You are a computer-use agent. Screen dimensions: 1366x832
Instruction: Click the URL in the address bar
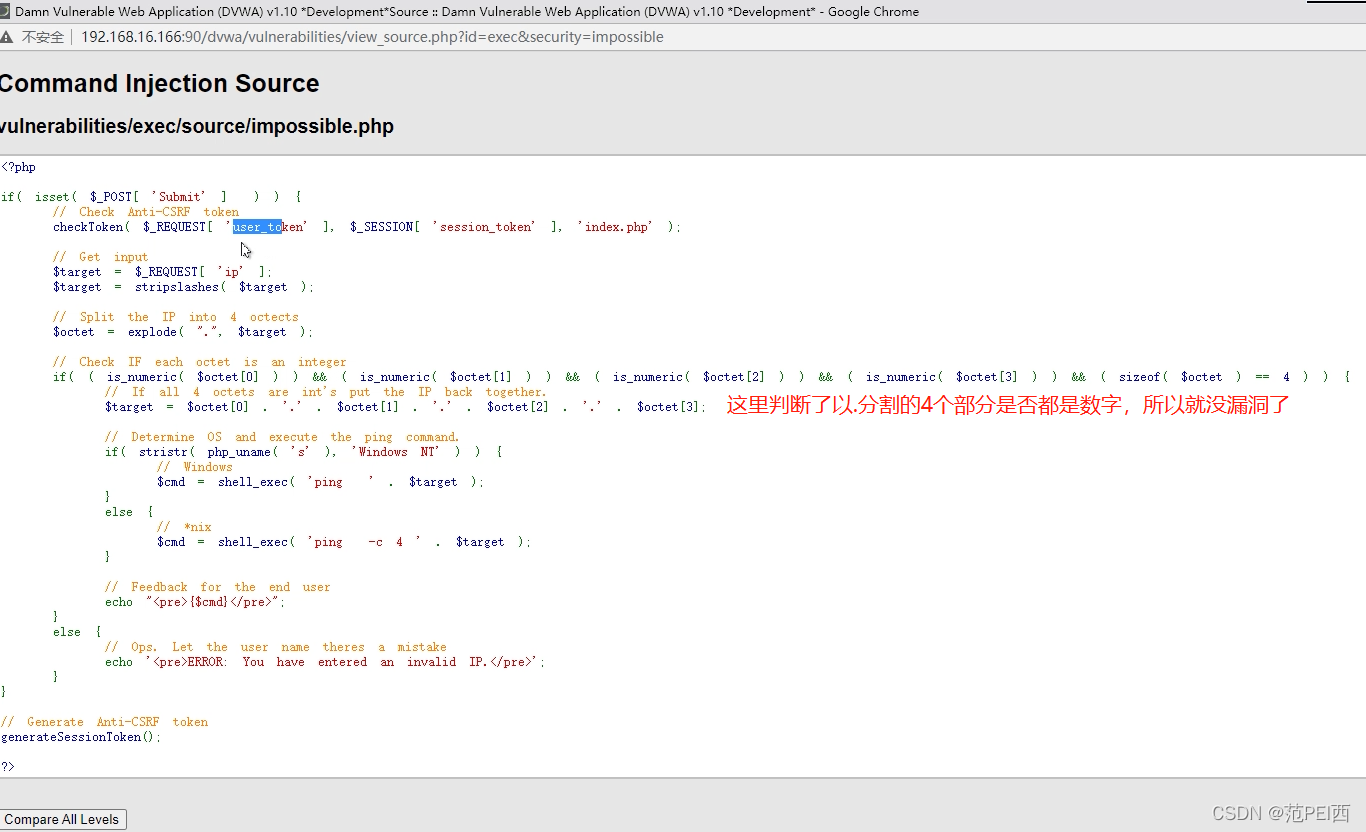pos(372,37)
